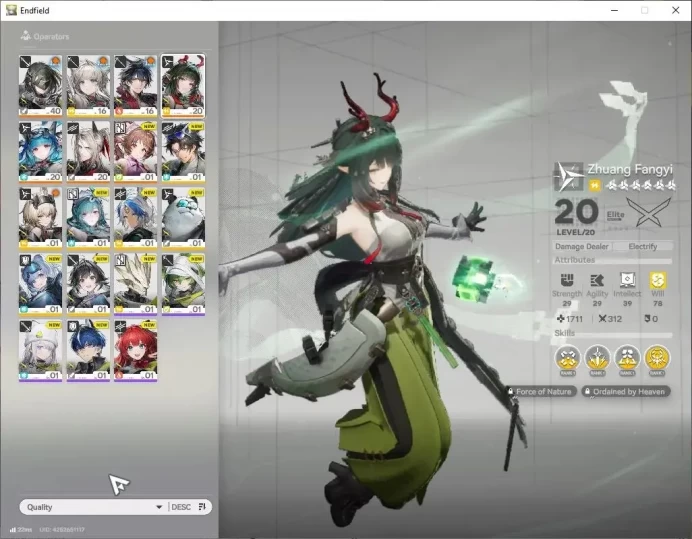The height and width of the screenshot is (539, 692).
Task: Click the six-star rarity row
Action: (641, 185)
